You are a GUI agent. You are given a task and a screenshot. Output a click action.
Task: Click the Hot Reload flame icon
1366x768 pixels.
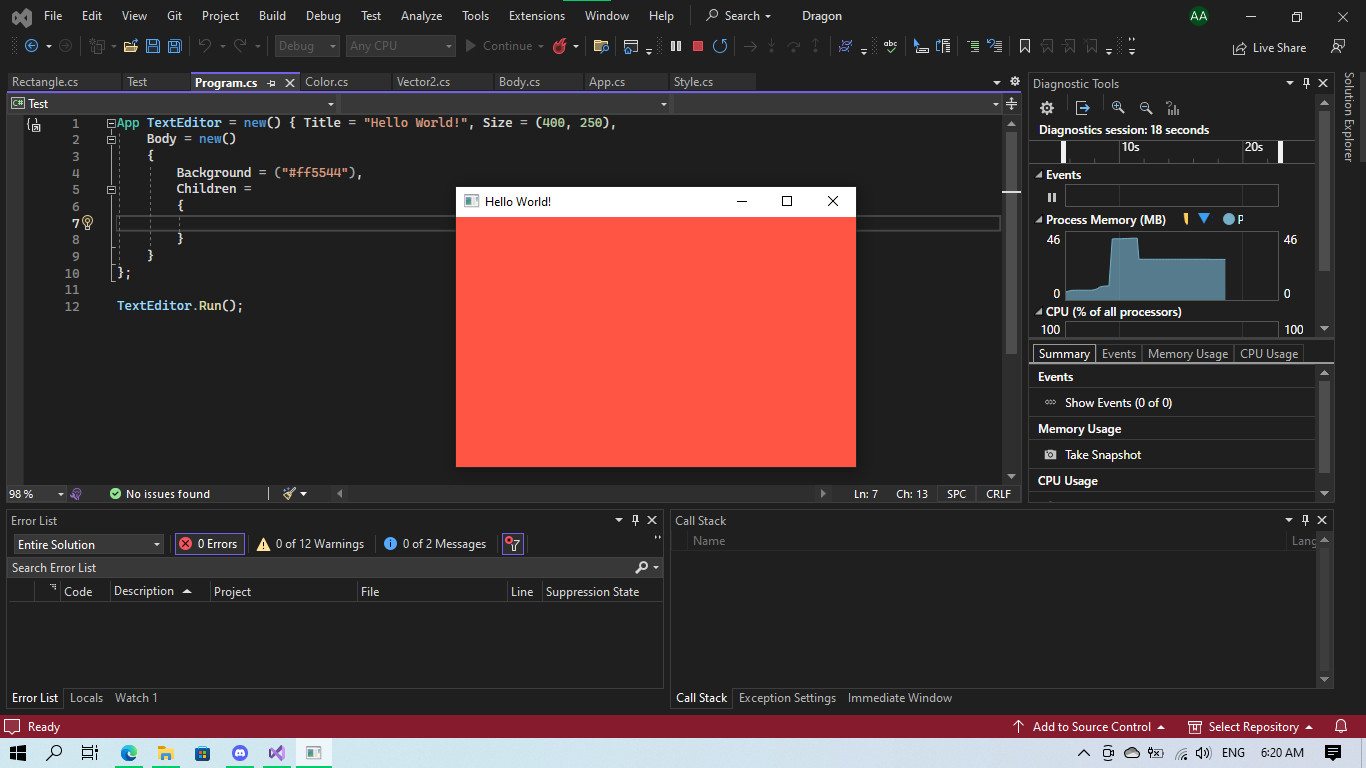(560, 46)
